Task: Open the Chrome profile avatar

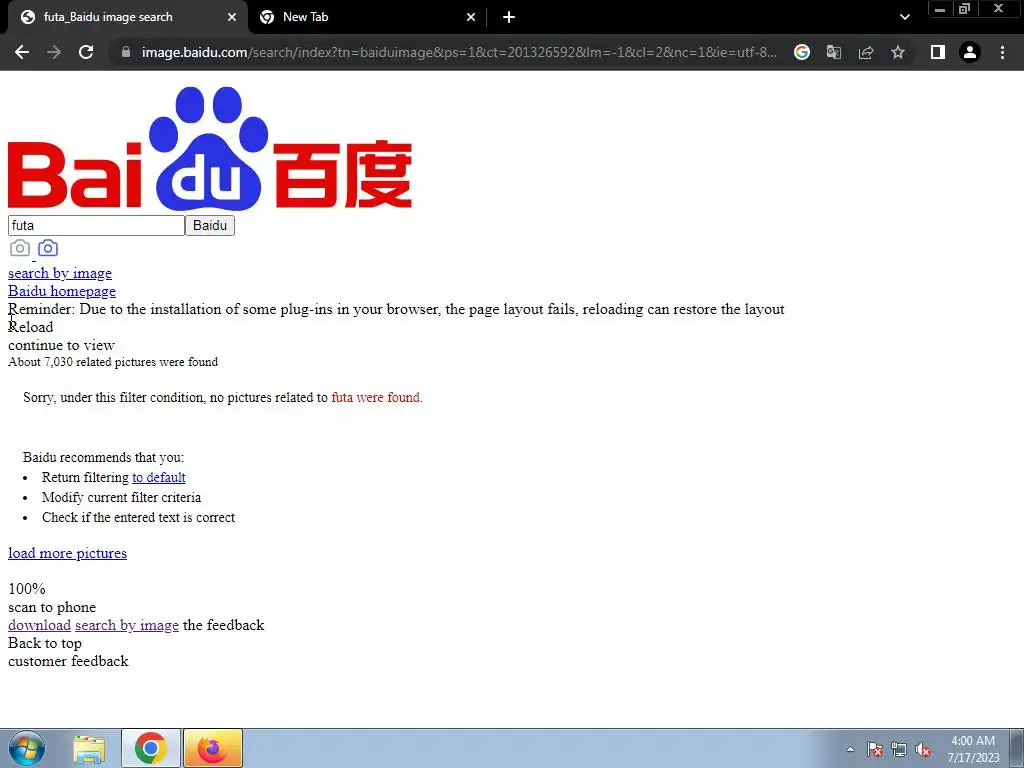Action: point(970,52)
